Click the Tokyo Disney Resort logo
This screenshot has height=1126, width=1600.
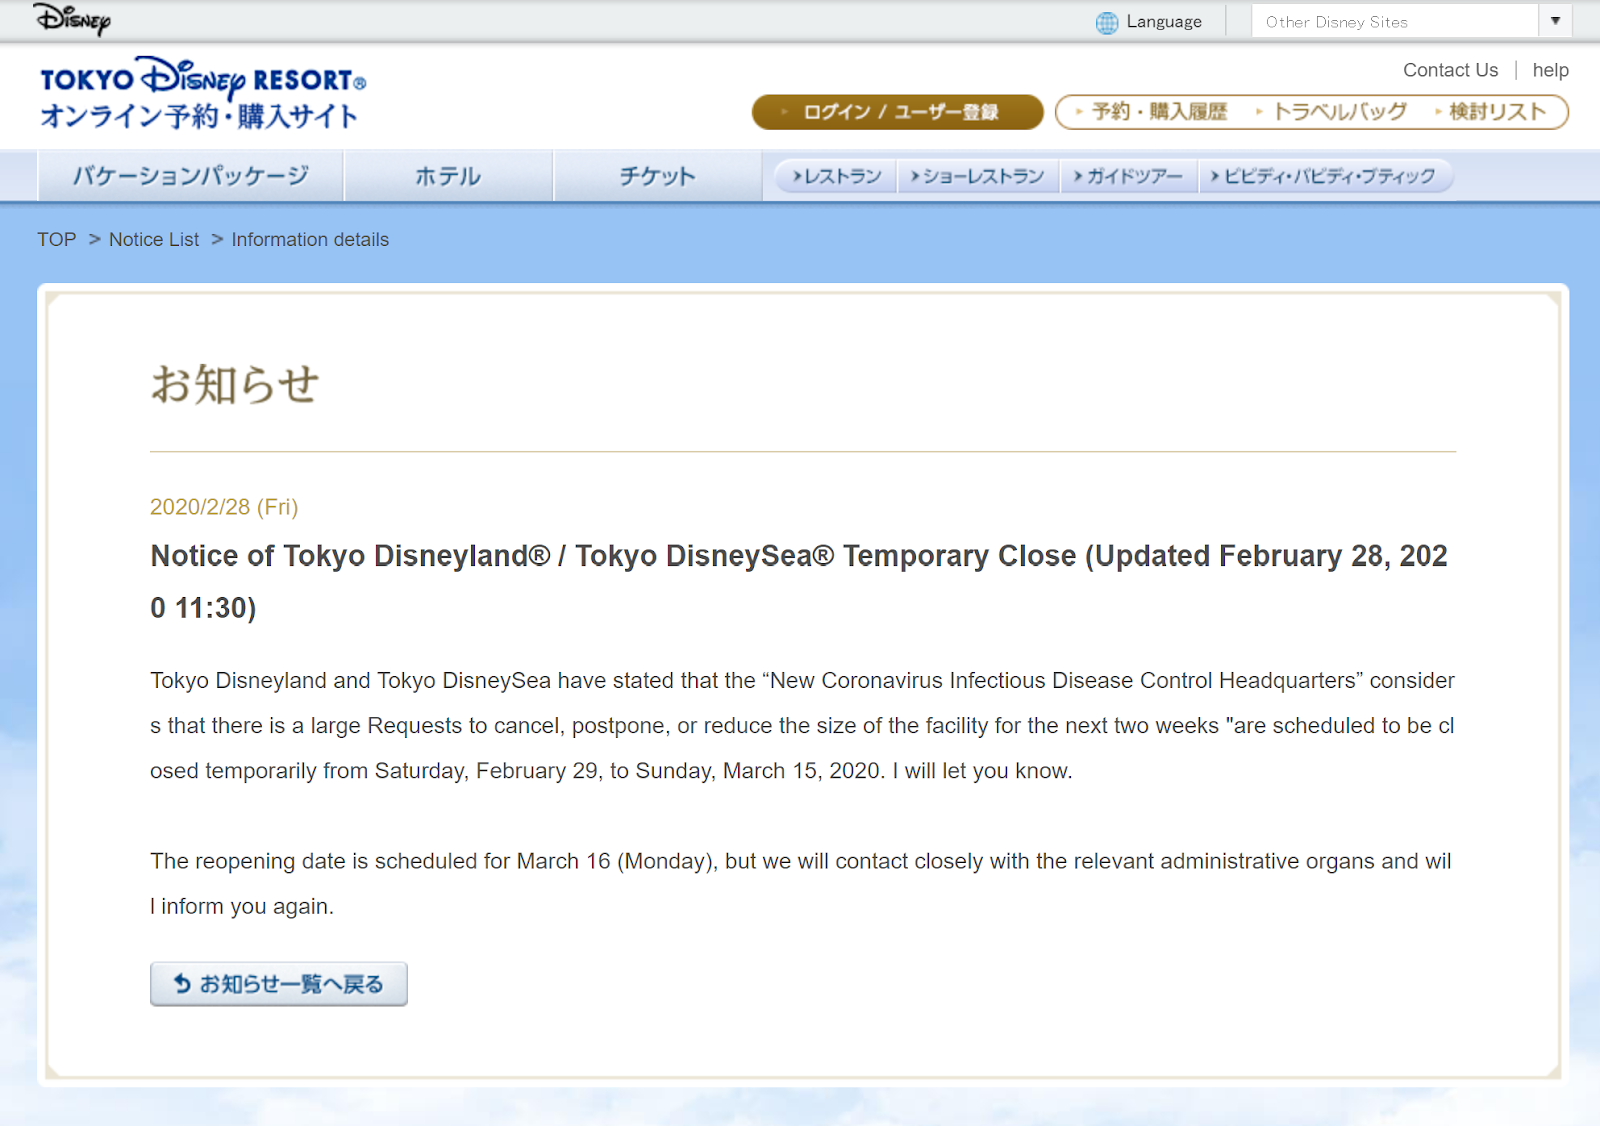[x=203, y=94]
